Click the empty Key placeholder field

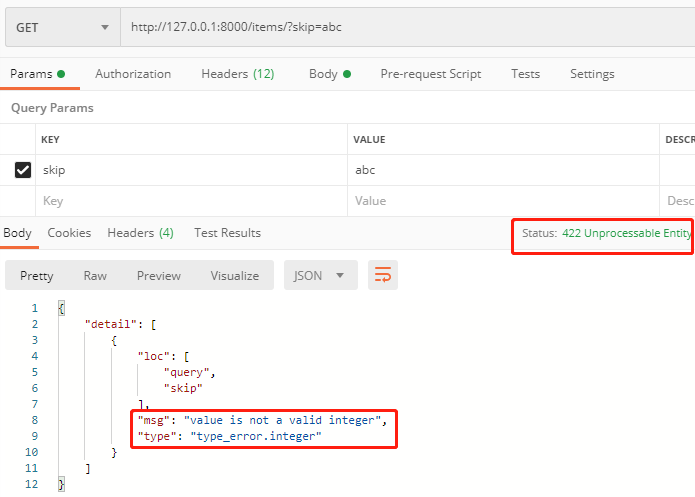click(x=190, y=201)
